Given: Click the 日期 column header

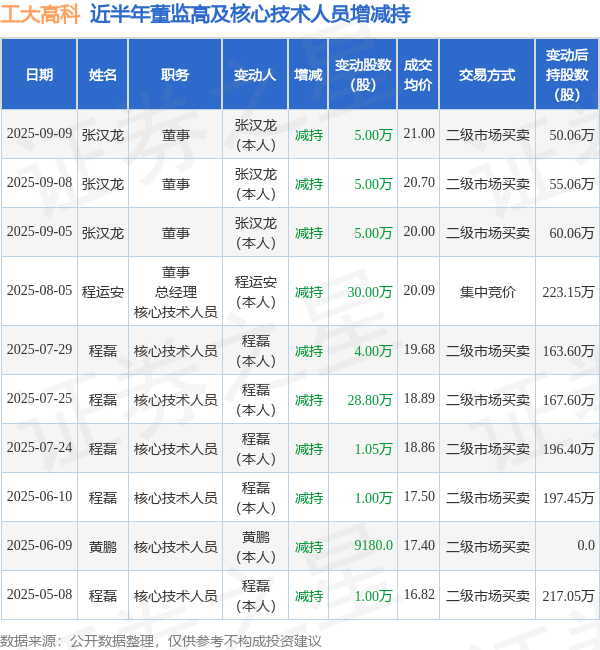Looking at the screenshot, I should 39,75.
